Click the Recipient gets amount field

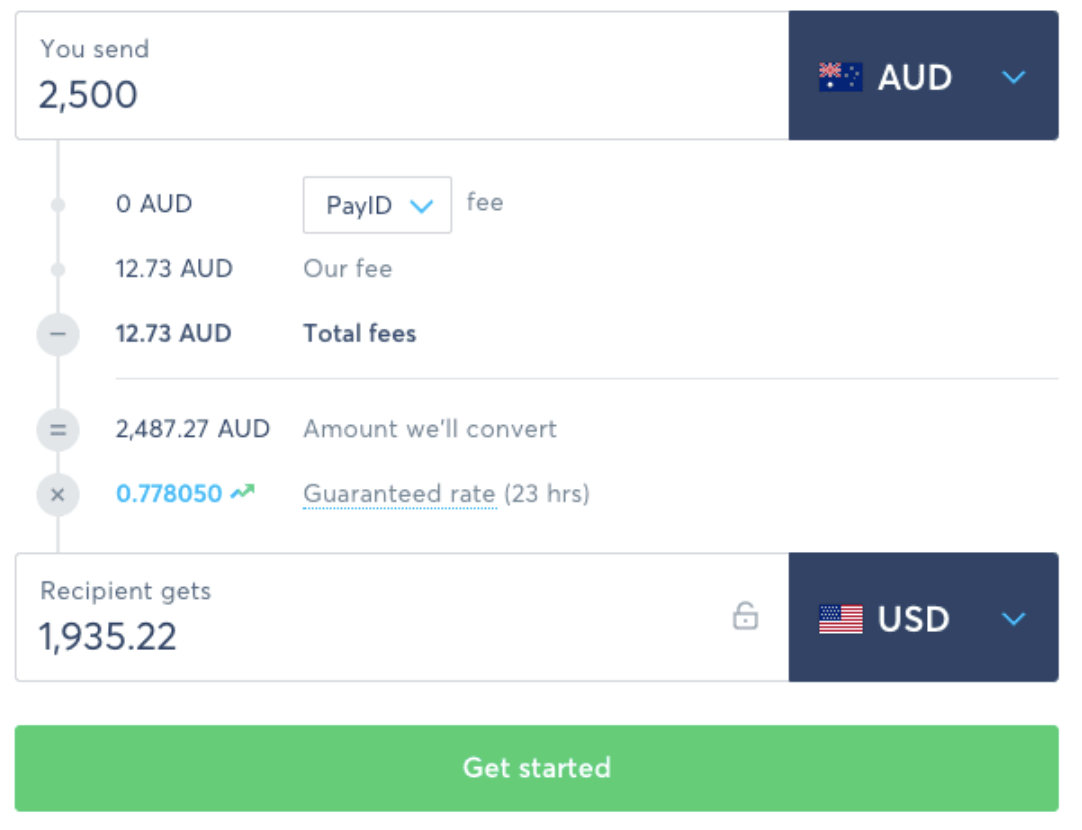click(380, 636)
